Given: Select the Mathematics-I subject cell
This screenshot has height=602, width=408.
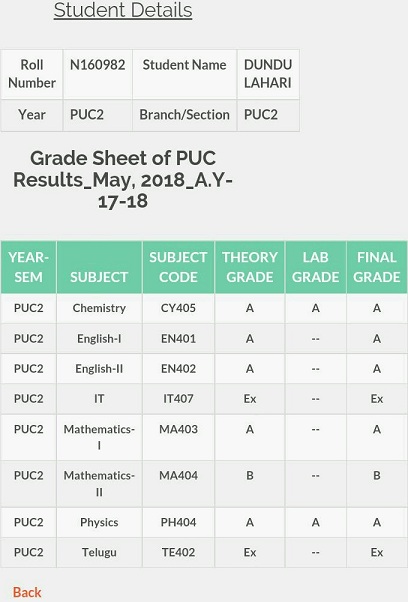Looking at the screenshot, I should click(x=99, y=437).
